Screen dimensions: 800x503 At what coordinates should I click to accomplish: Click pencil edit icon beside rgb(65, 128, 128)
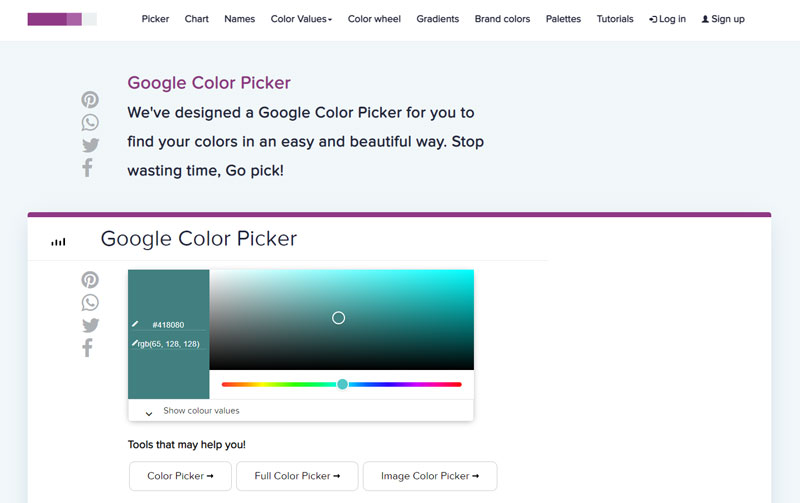coord(135,343)
